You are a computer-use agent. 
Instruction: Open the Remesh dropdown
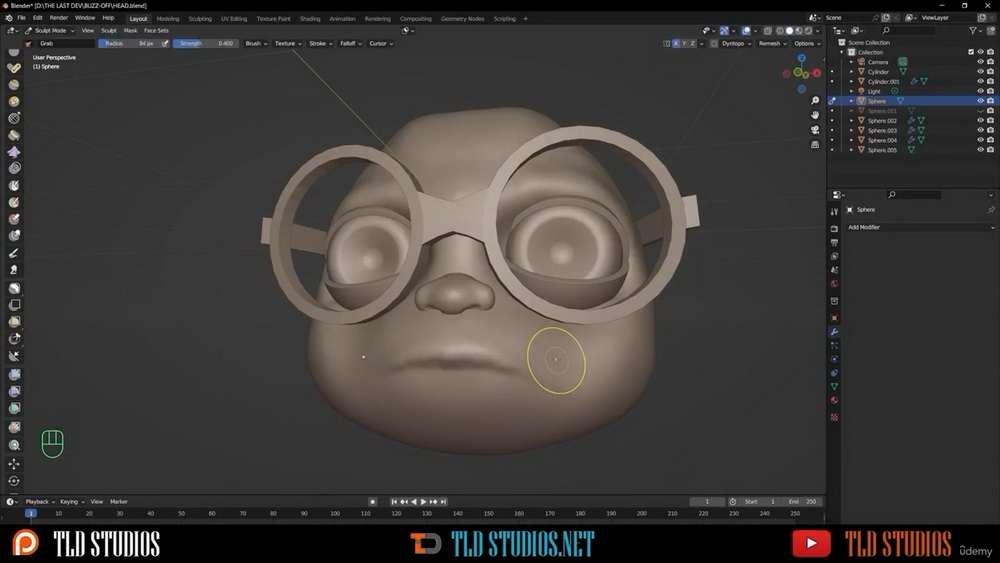[772, 43]
